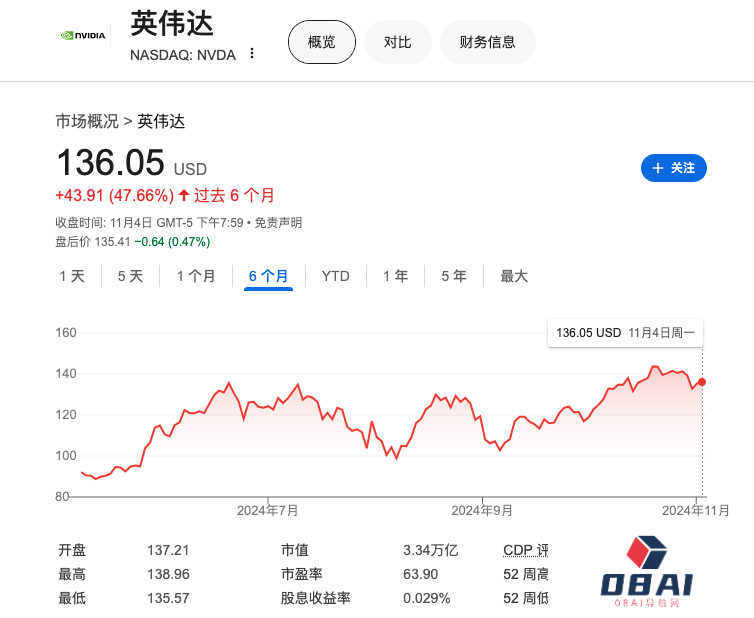This screenshot has height=618, width=754.
Task: Click the CDP 评分 label
Action: 525,550
